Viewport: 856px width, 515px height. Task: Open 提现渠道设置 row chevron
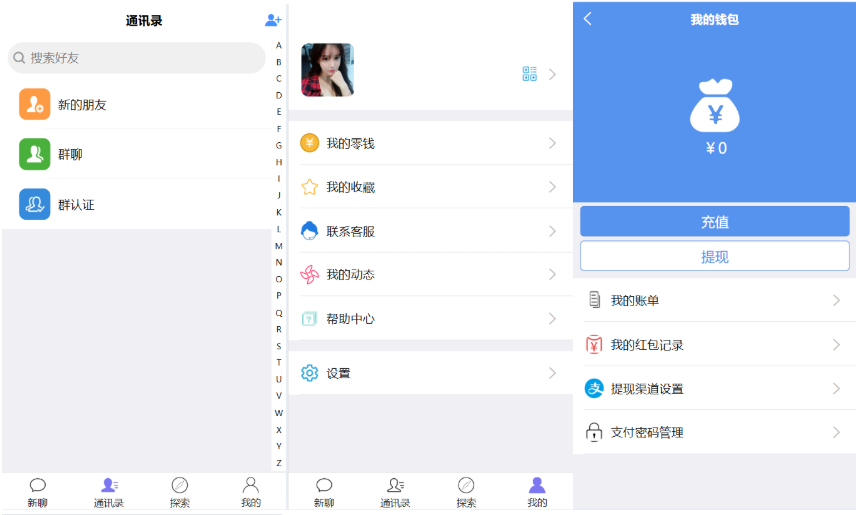[836, 388]
